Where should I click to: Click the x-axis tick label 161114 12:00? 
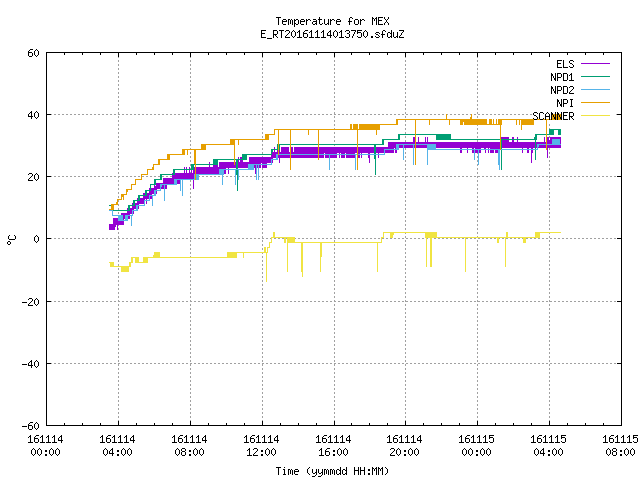[x=261, y=446]
